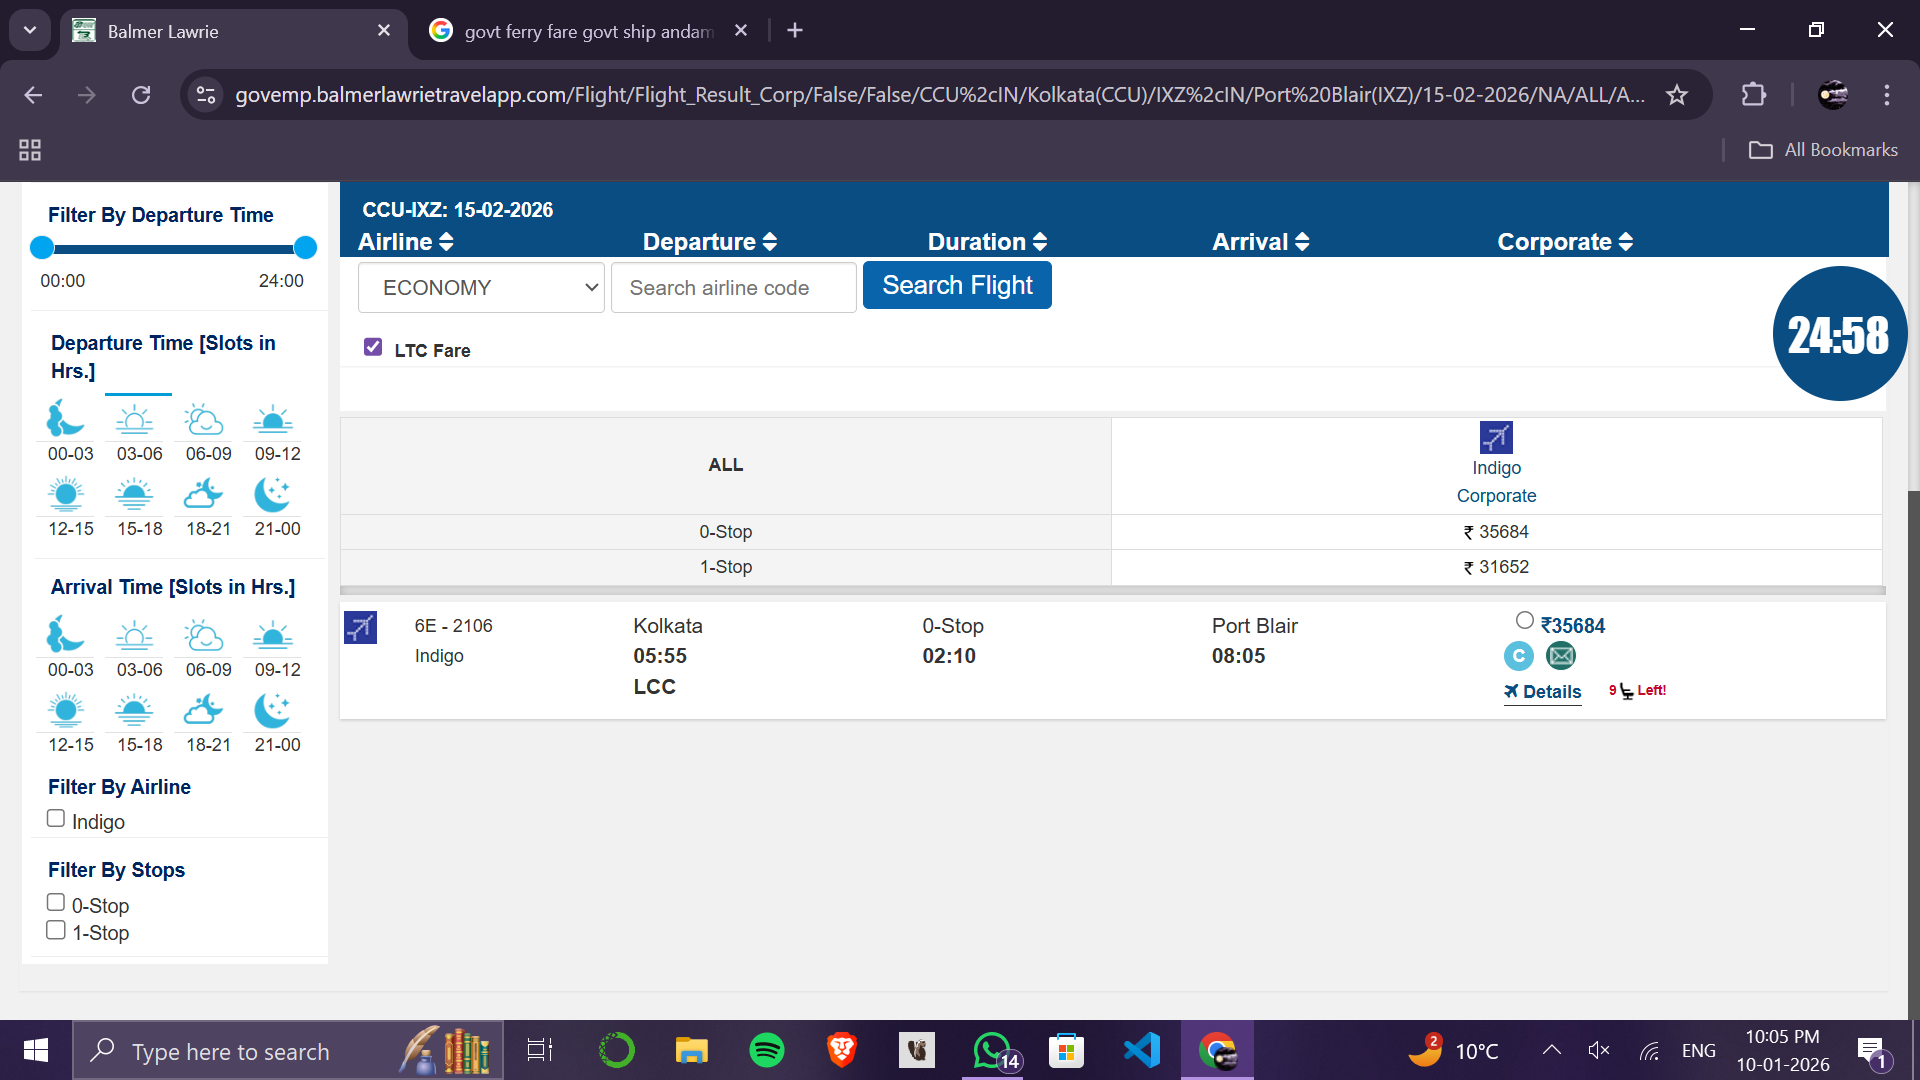Screen dimensions: 1920x1080
Task: Uncheck the LTC Fare checkbox
Action: pyautogui.click(x=373, y=347)
